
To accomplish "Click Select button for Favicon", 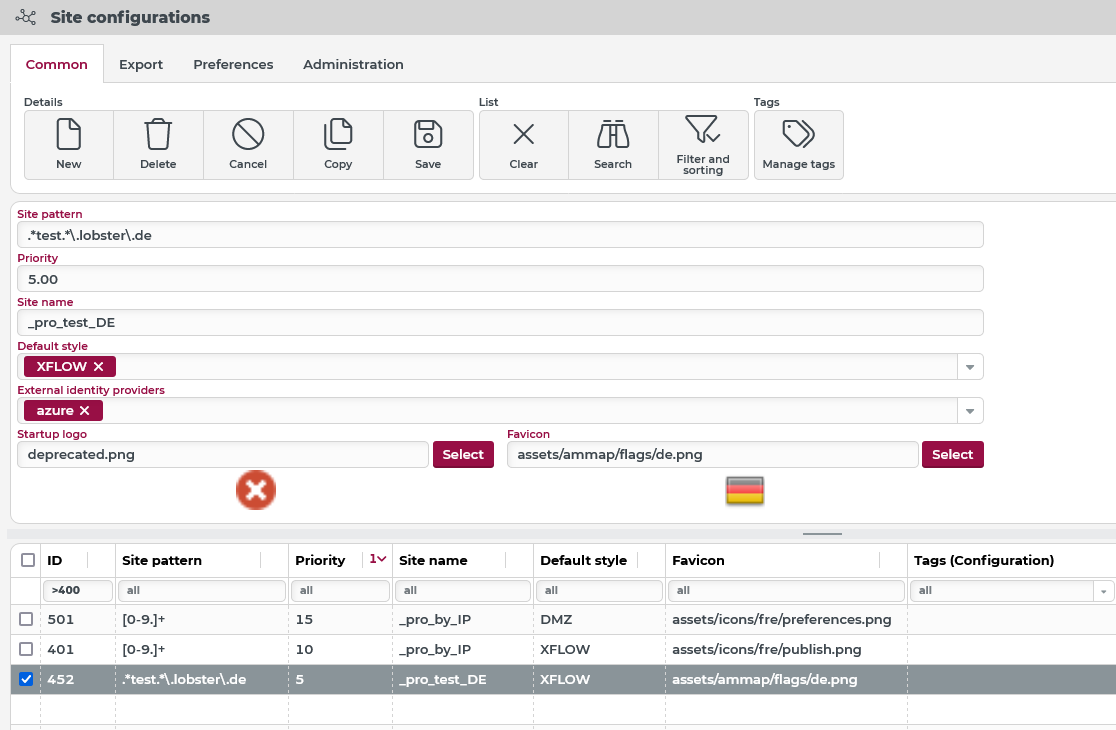I will coord(952,455).
